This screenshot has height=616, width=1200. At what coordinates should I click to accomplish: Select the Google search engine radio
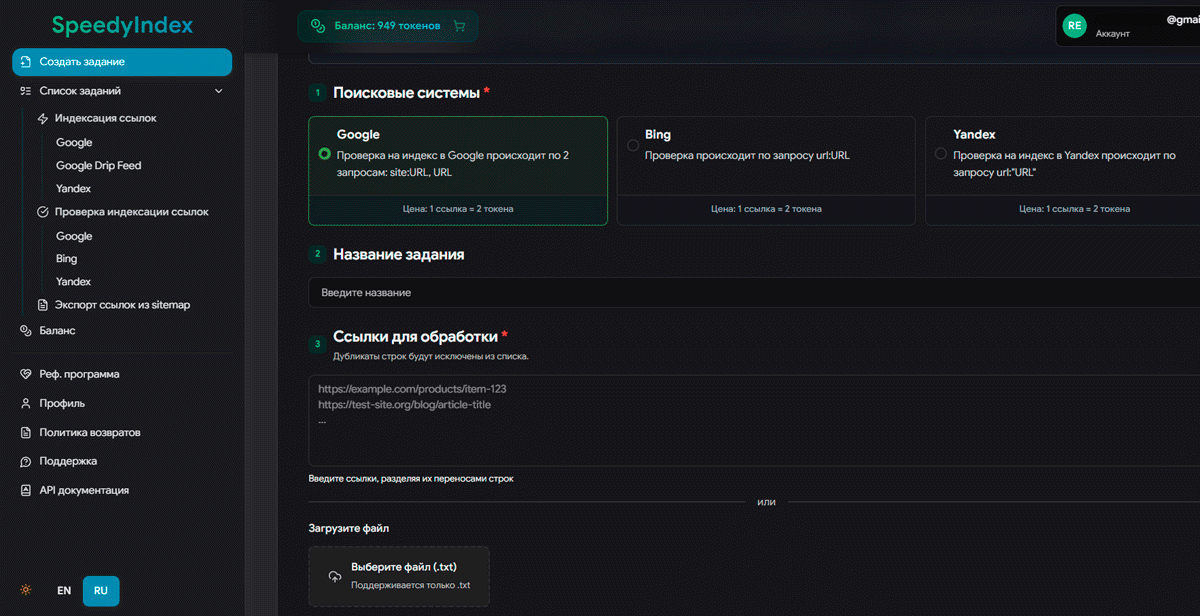(324, 154)
